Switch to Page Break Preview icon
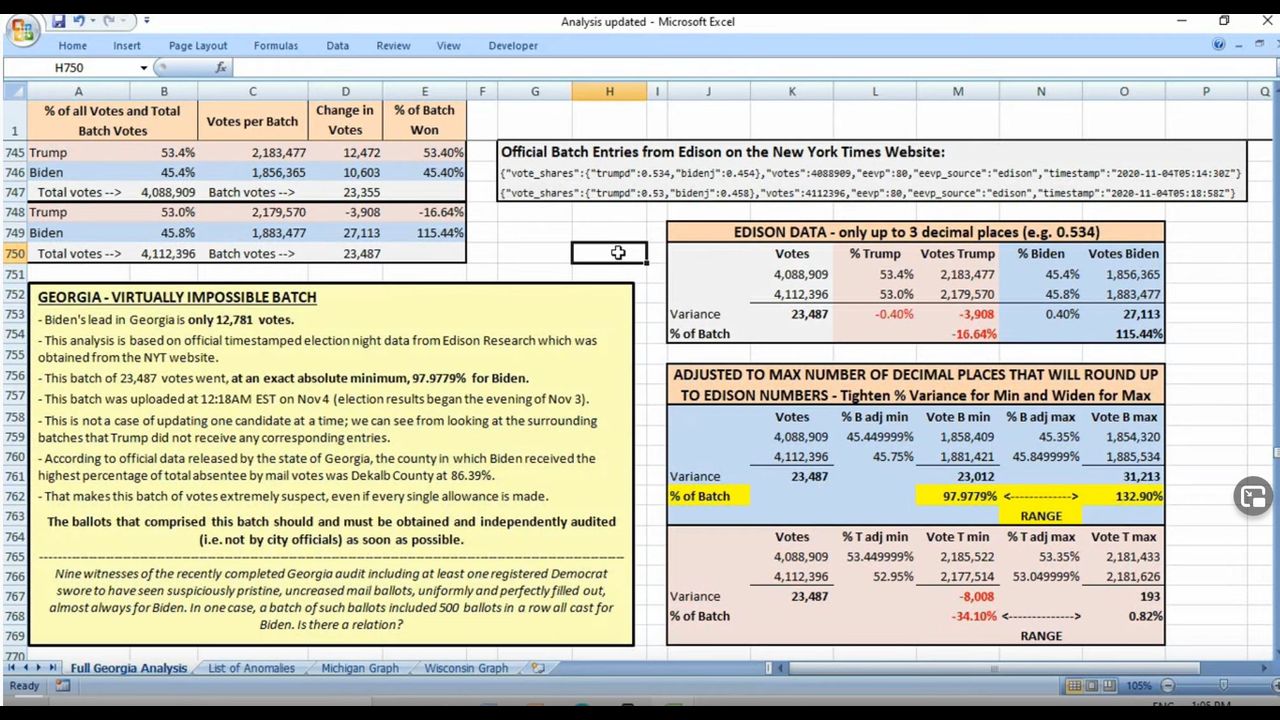 point(1109,686)
